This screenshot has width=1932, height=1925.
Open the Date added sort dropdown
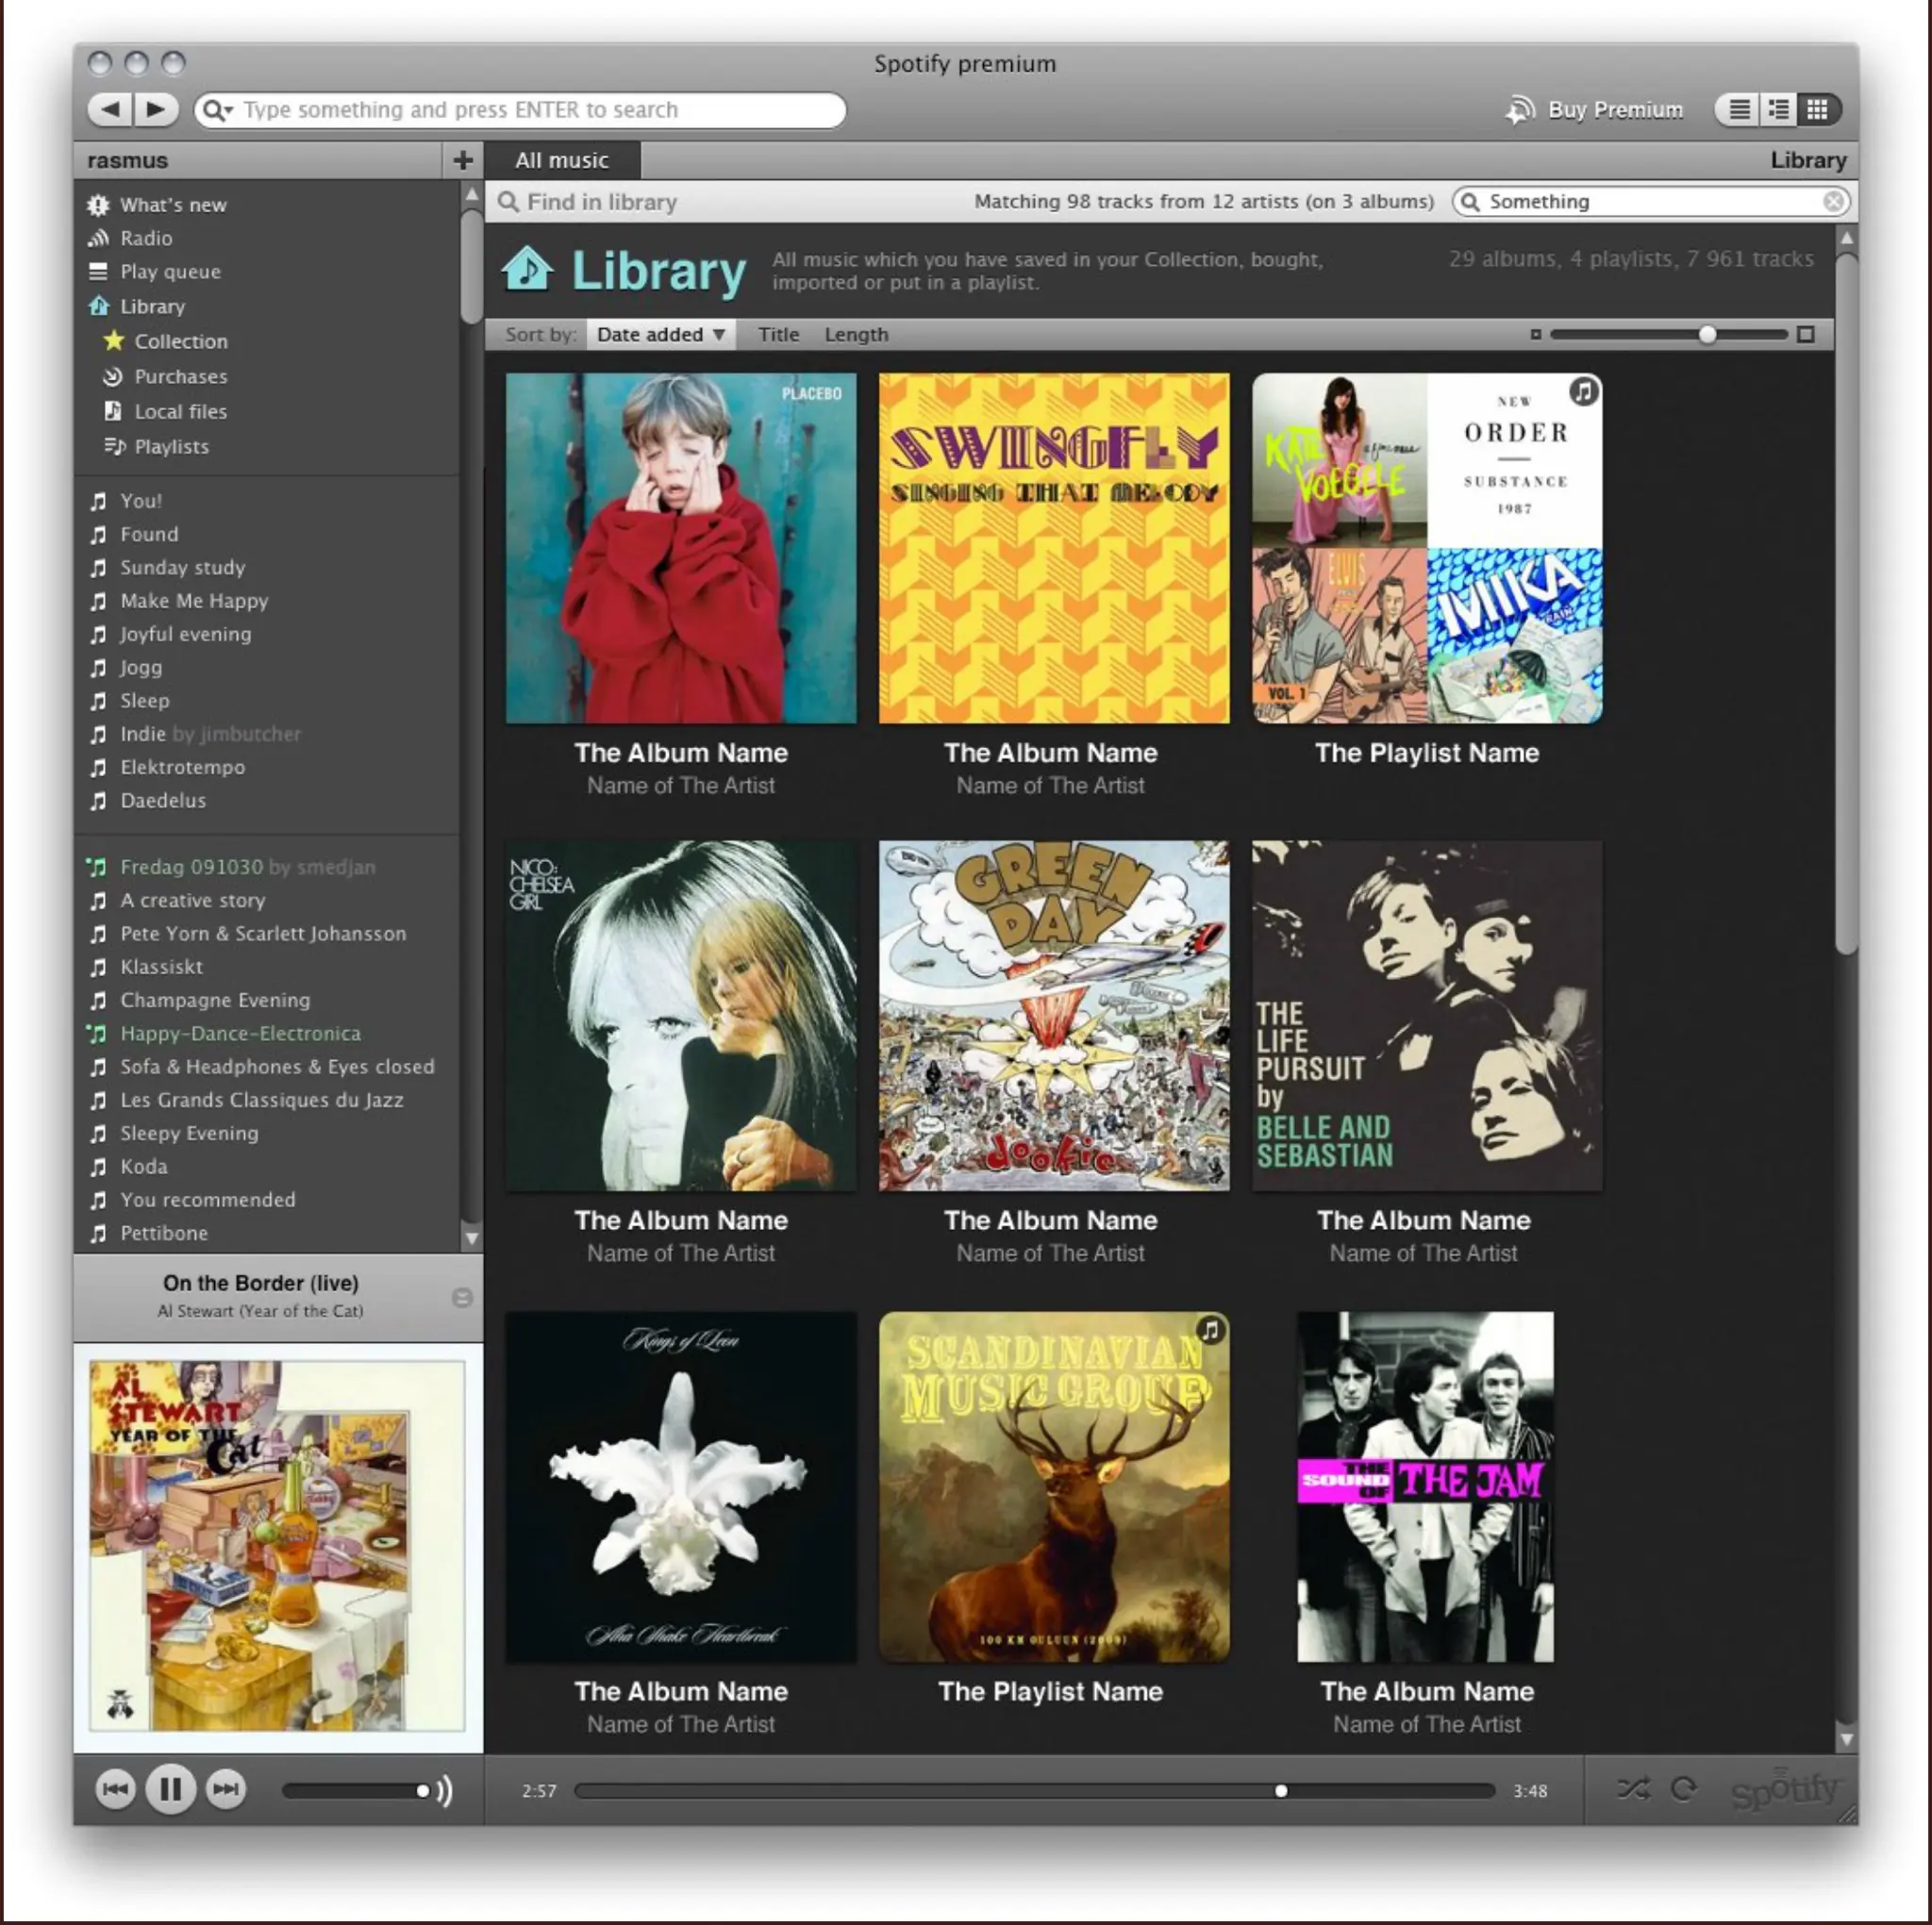pyautogui.click(x=660, y=335)
